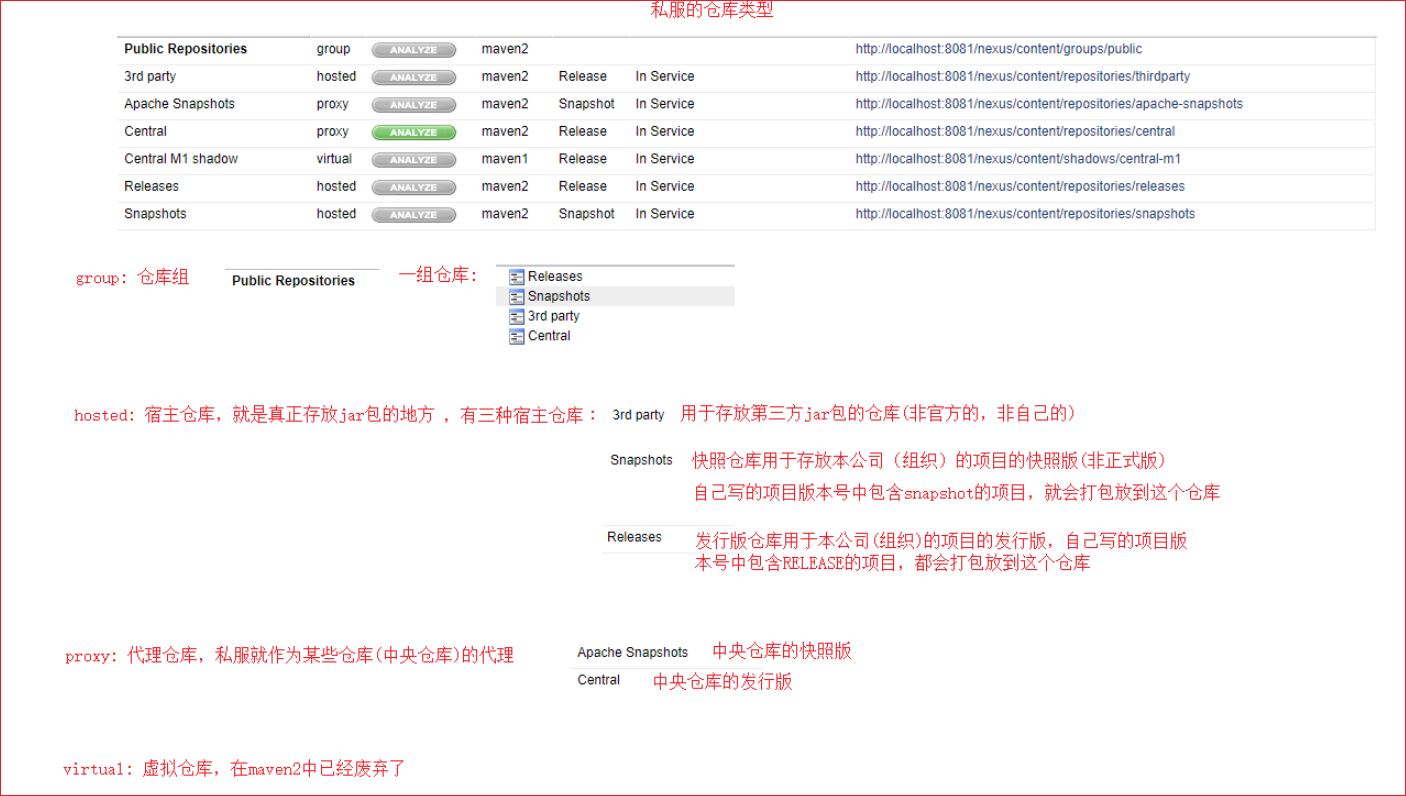Click Central label in proxy section
The image size is (1406, 796).
pos(598,680)
